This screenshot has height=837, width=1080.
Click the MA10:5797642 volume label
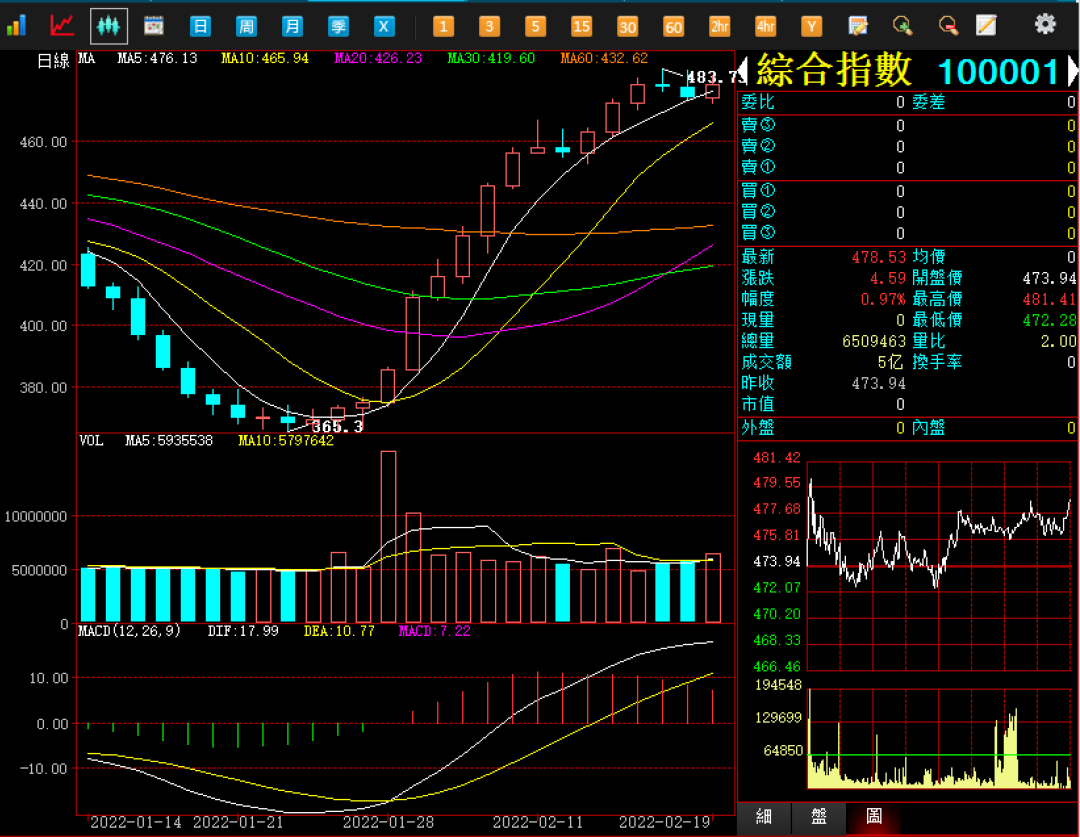click(285, 441)
